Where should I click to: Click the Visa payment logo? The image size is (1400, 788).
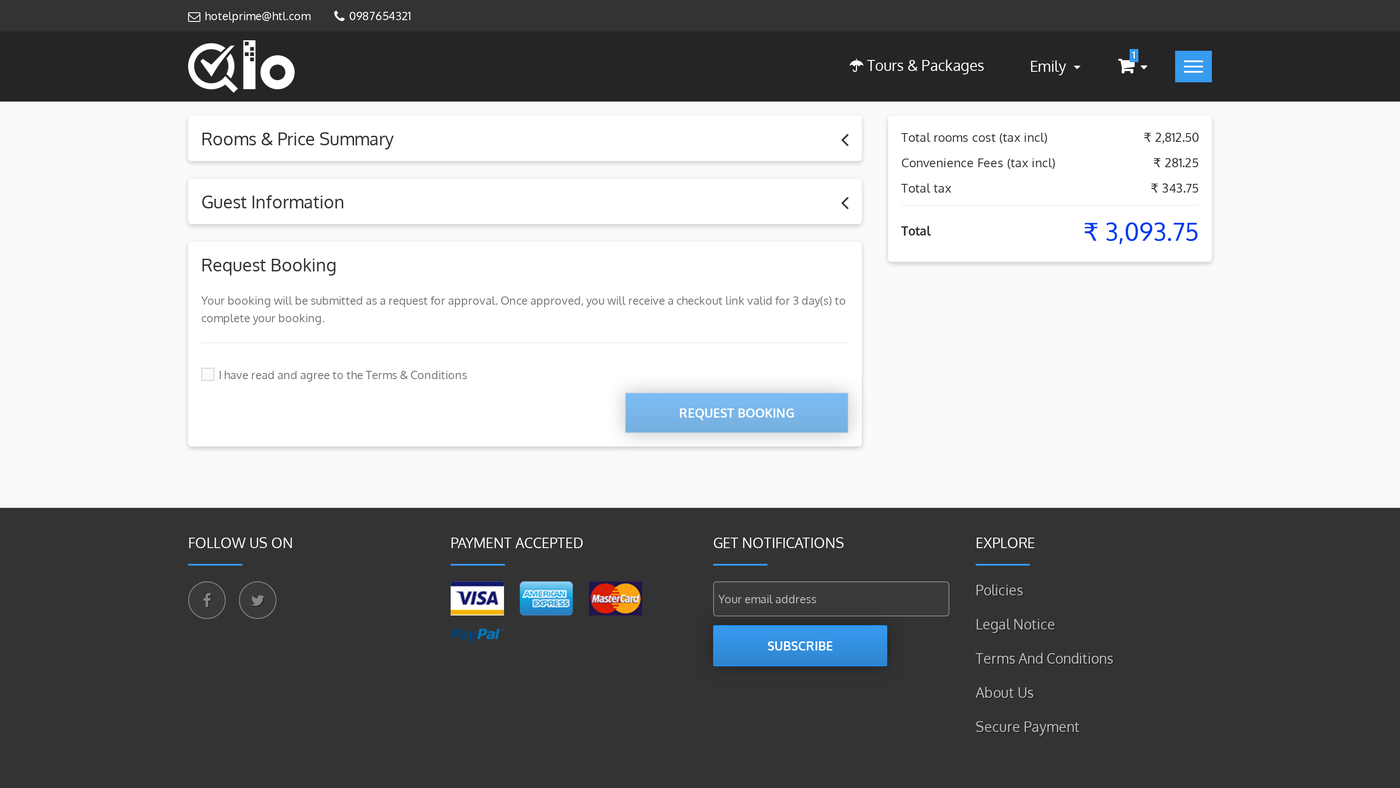tap(477, 598)
